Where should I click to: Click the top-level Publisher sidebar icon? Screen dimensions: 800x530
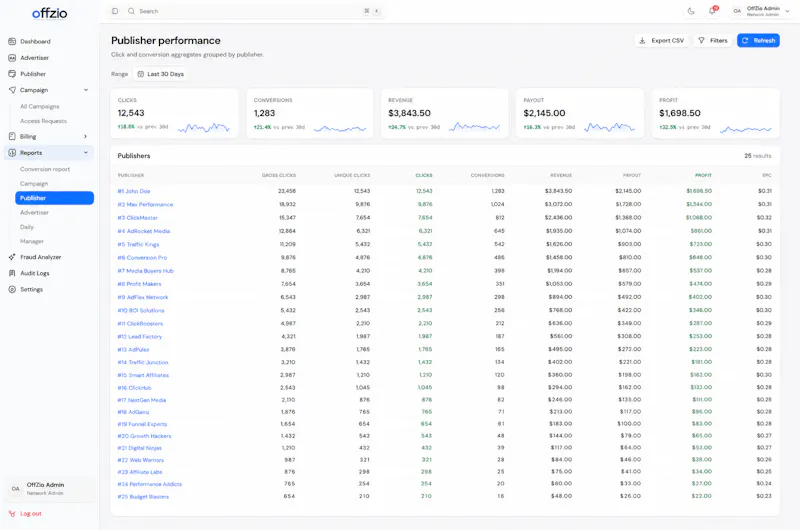click(x=12, y=74)
